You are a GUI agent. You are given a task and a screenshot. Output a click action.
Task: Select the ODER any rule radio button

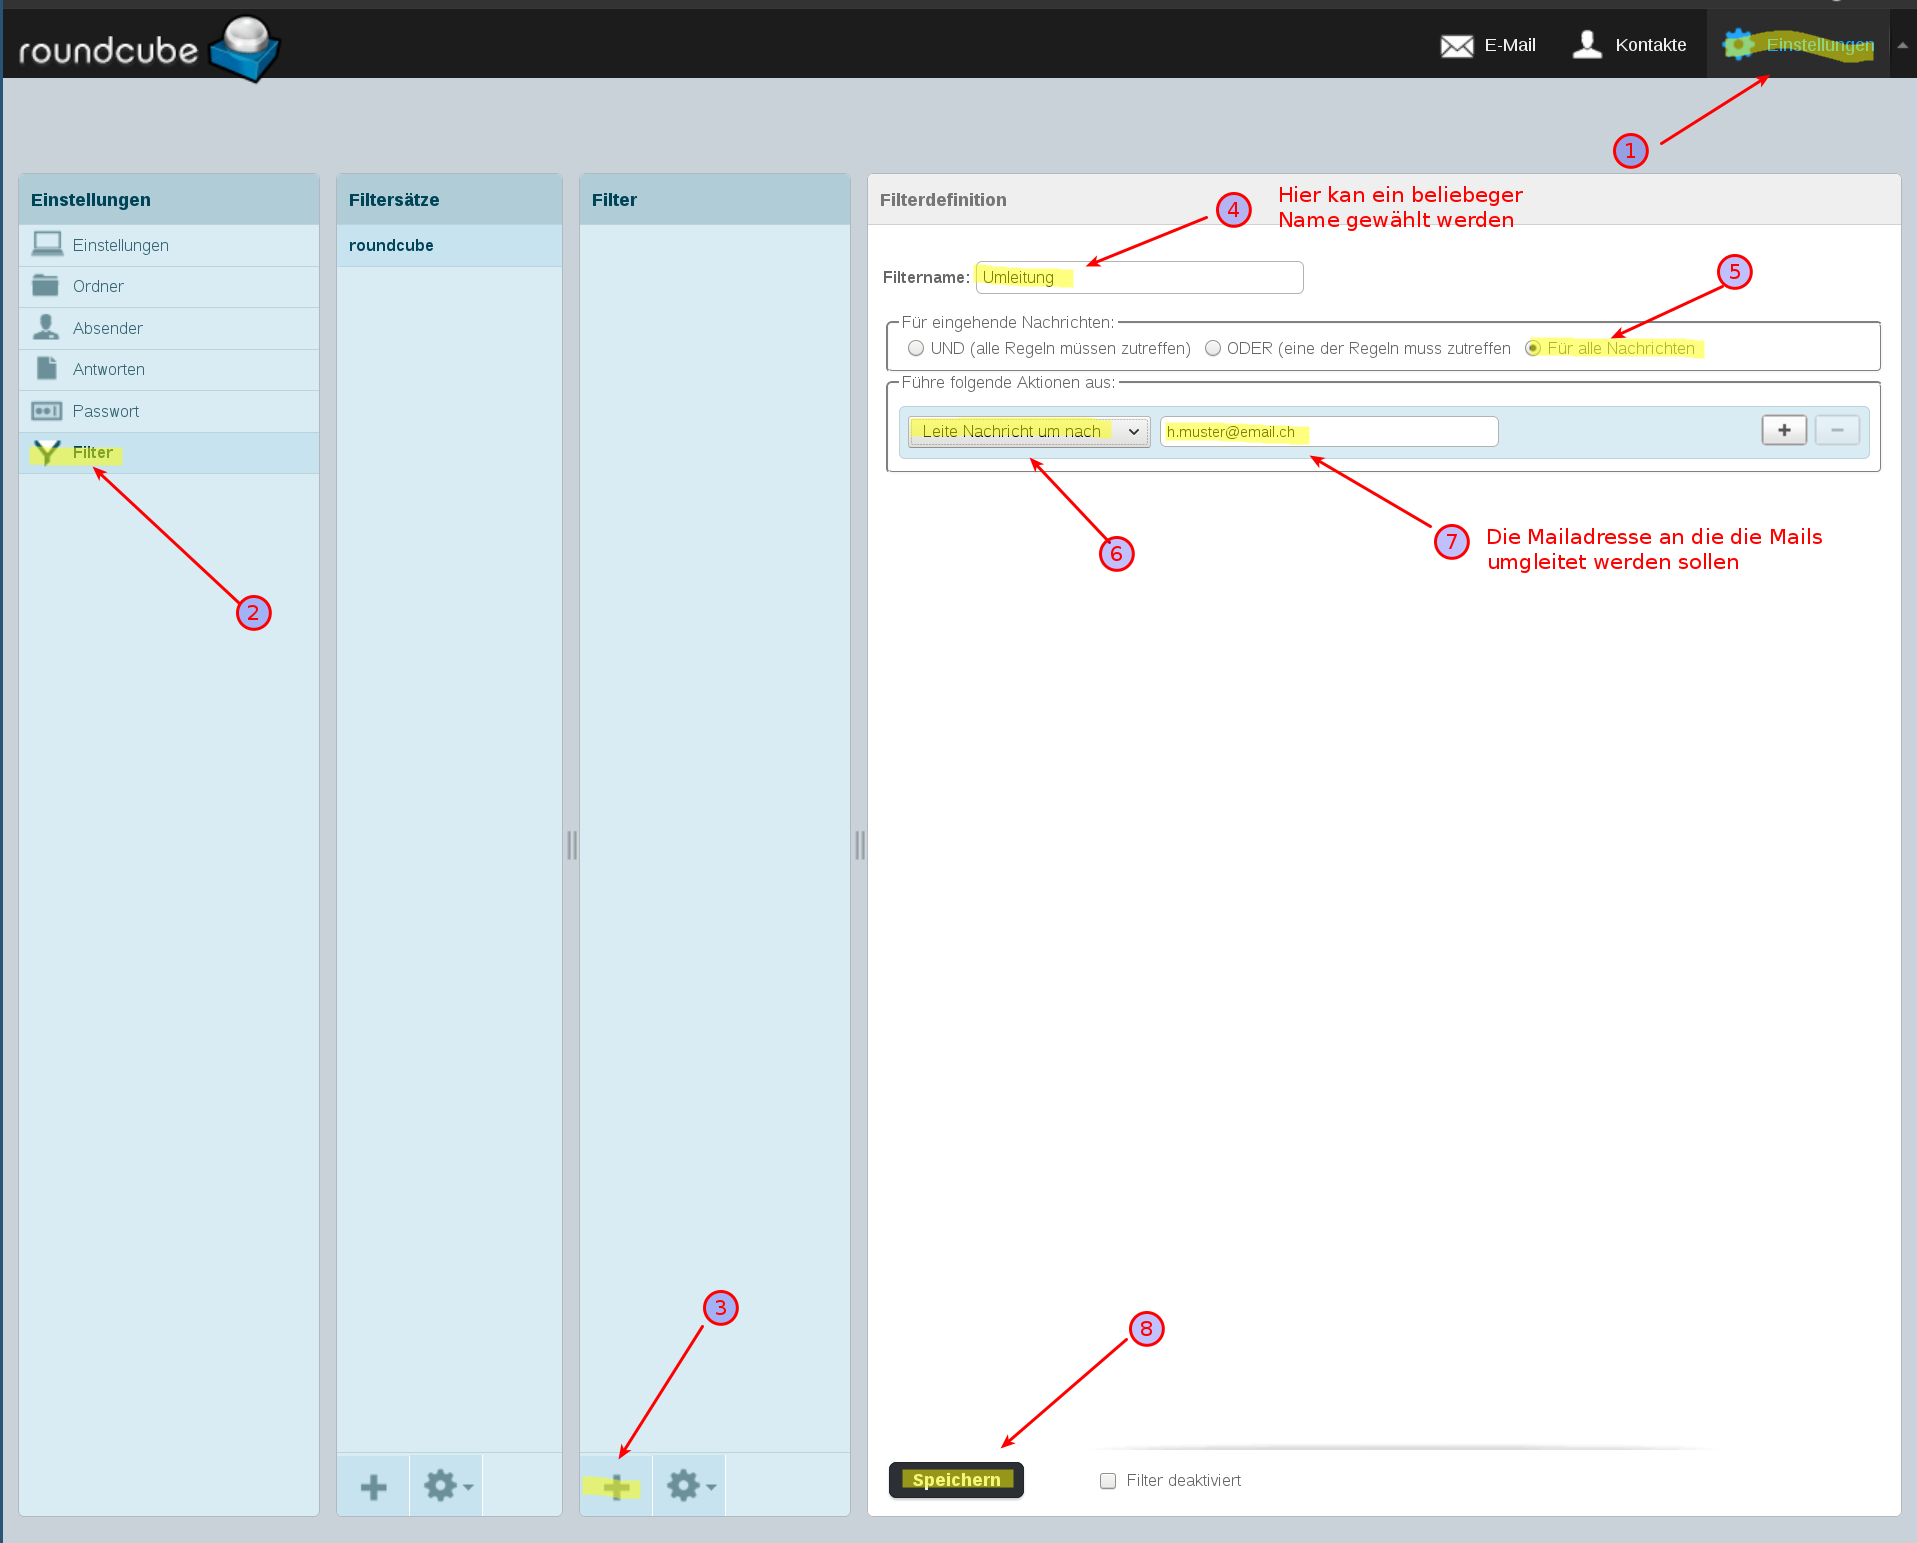(1213, 348)
